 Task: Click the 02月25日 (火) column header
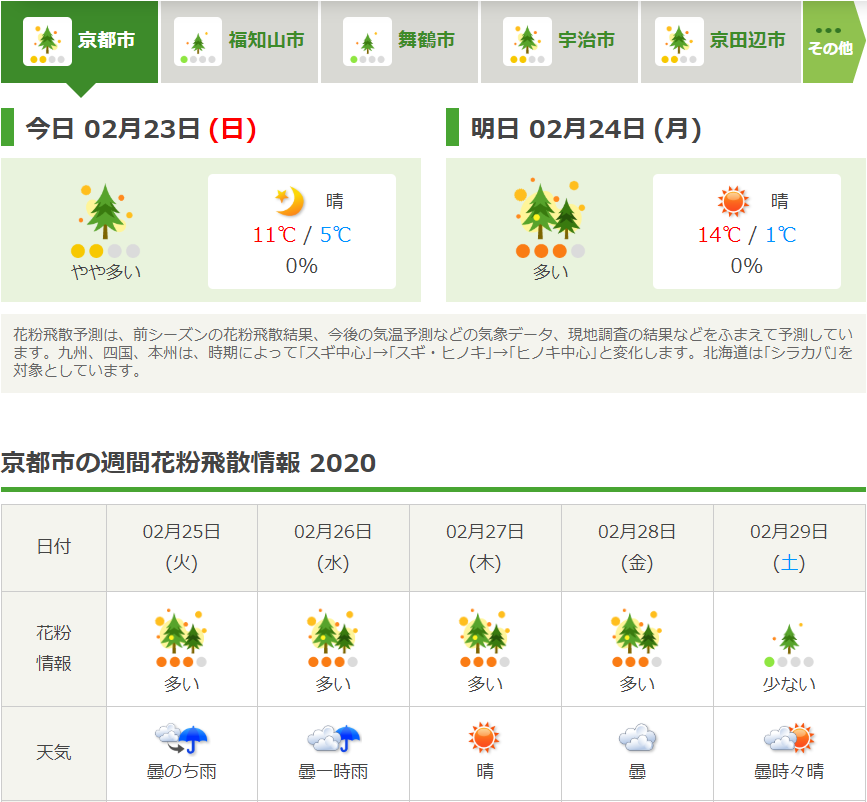[x=181, y=548]
